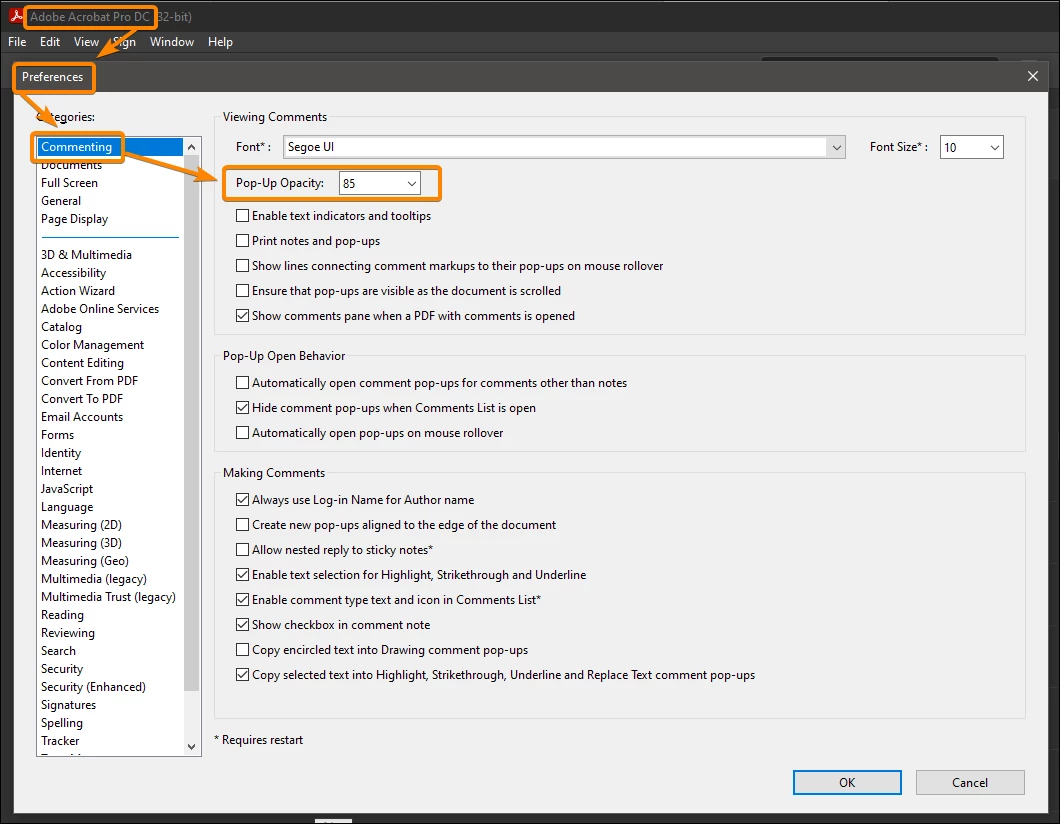The image size is (1060, 824).
Task: Enable Ensure that pop-ups are visible when scrolled
Action: click(x=242, y=291)
